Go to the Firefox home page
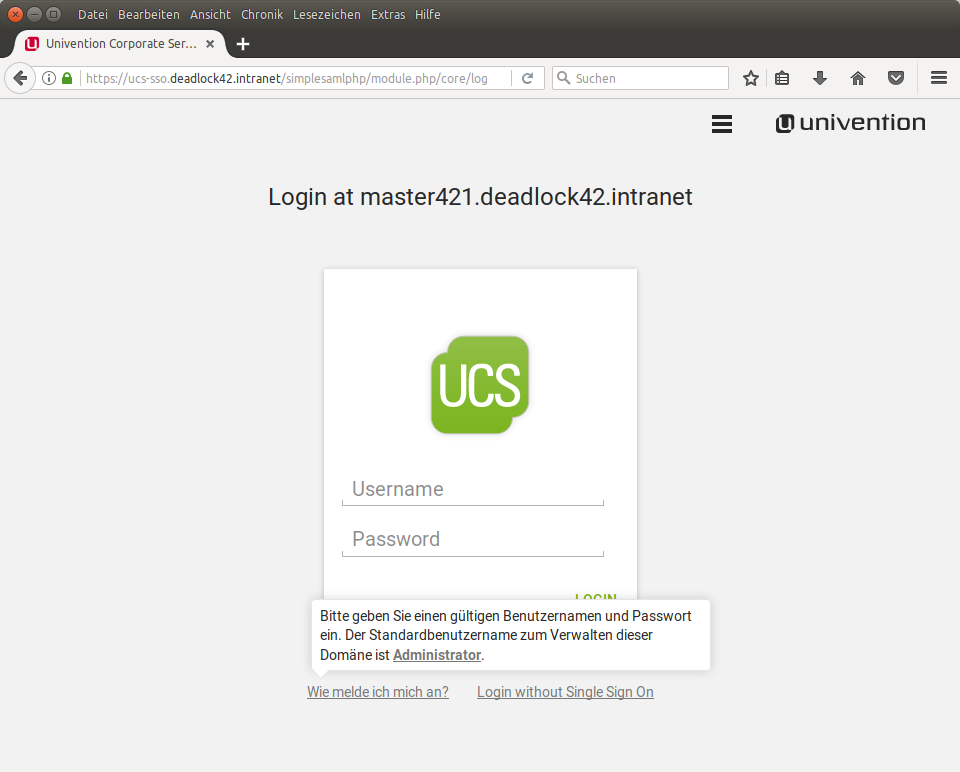The image size is (960, 772). [x=857, y=78]
